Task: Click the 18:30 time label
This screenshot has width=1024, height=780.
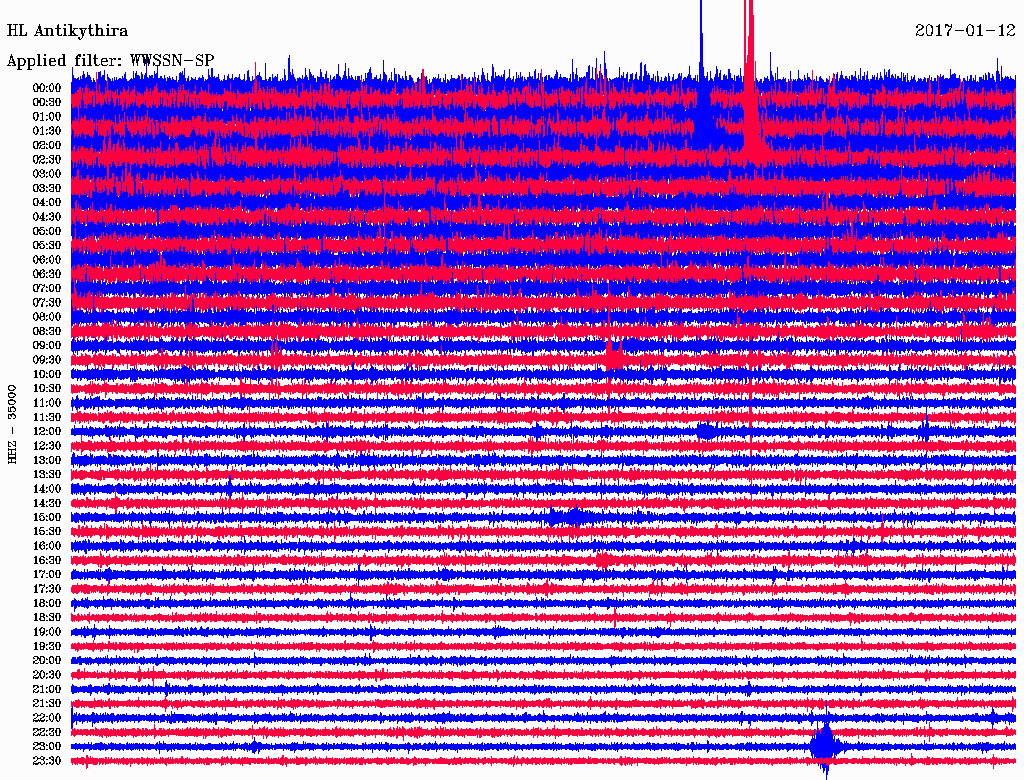Action: tap(47, 617)
